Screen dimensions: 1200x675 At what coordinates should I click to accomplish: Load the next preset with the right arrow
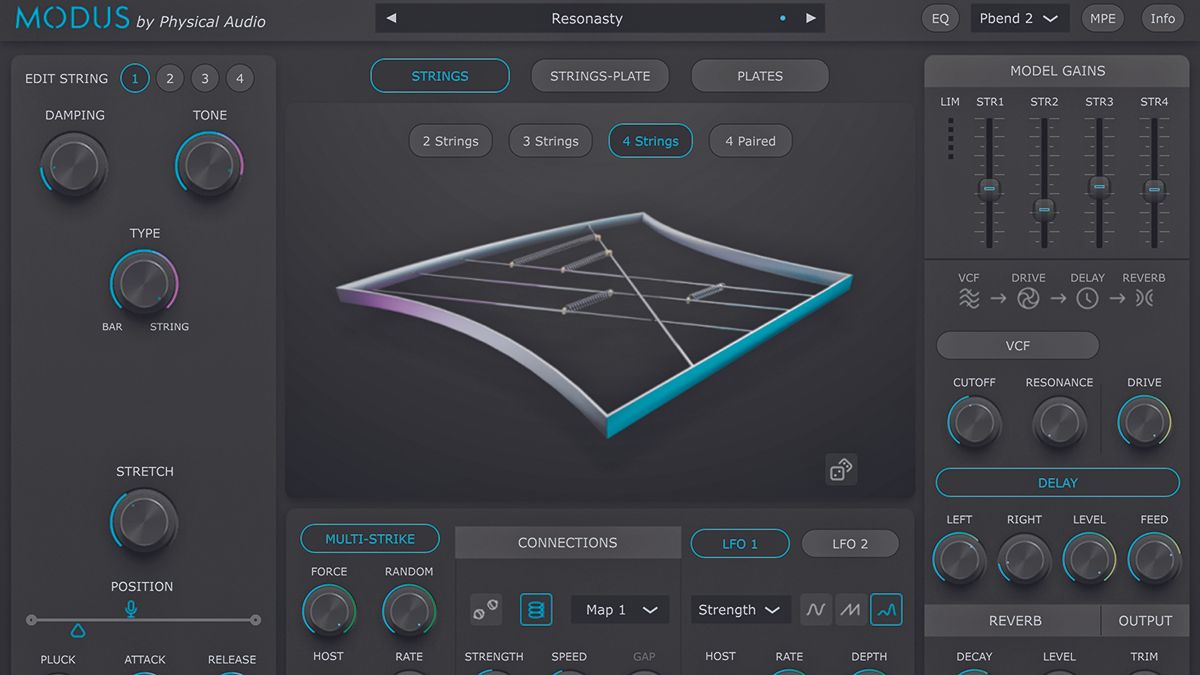click(811, 18)
